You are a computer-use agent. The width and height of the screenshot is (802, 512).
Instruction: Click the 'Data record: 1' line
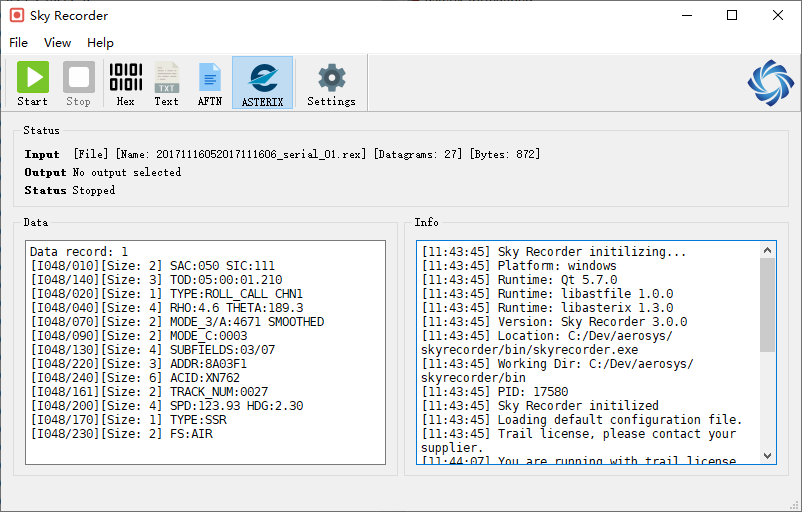[x=79, y=252]
